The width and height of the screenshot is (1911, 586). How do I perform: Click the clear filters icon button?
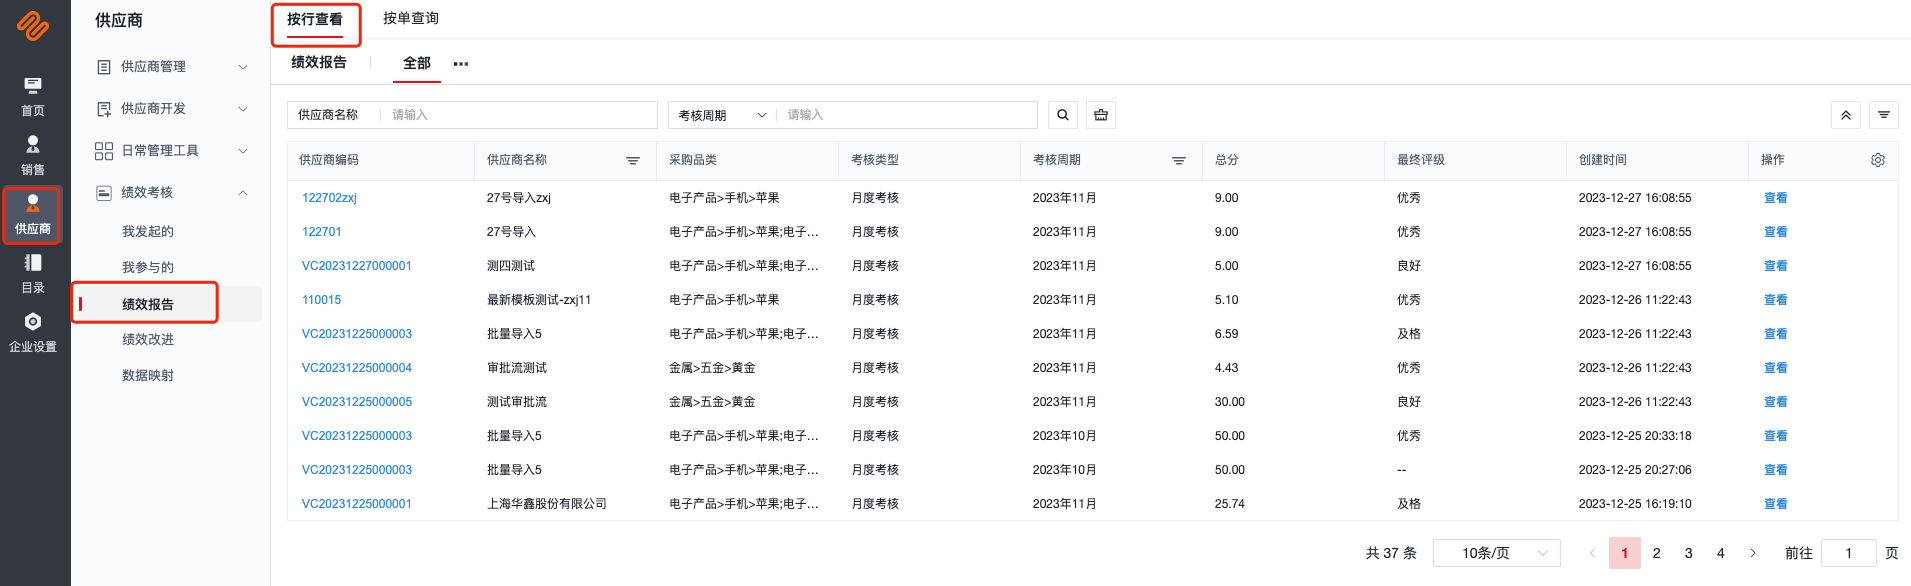pos(1101,115)
